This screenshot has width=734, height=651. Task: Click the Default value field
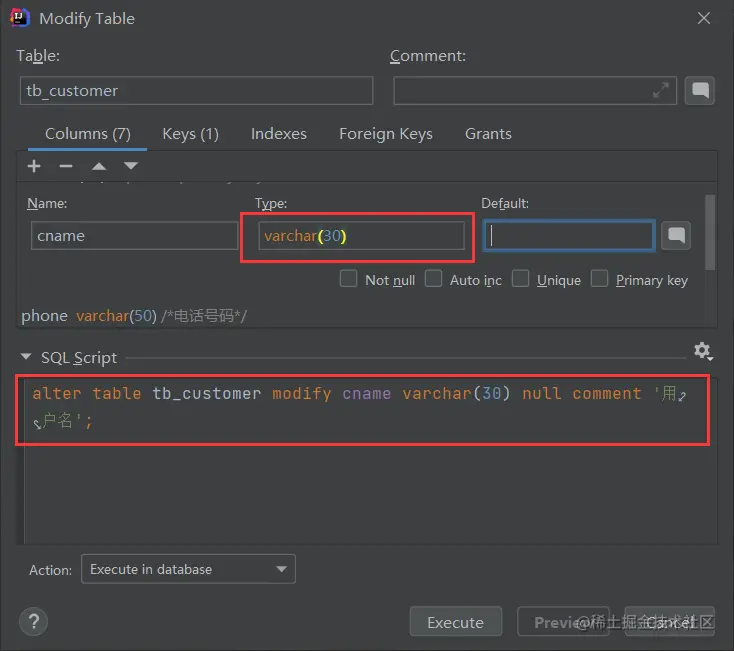coord(569,235)
